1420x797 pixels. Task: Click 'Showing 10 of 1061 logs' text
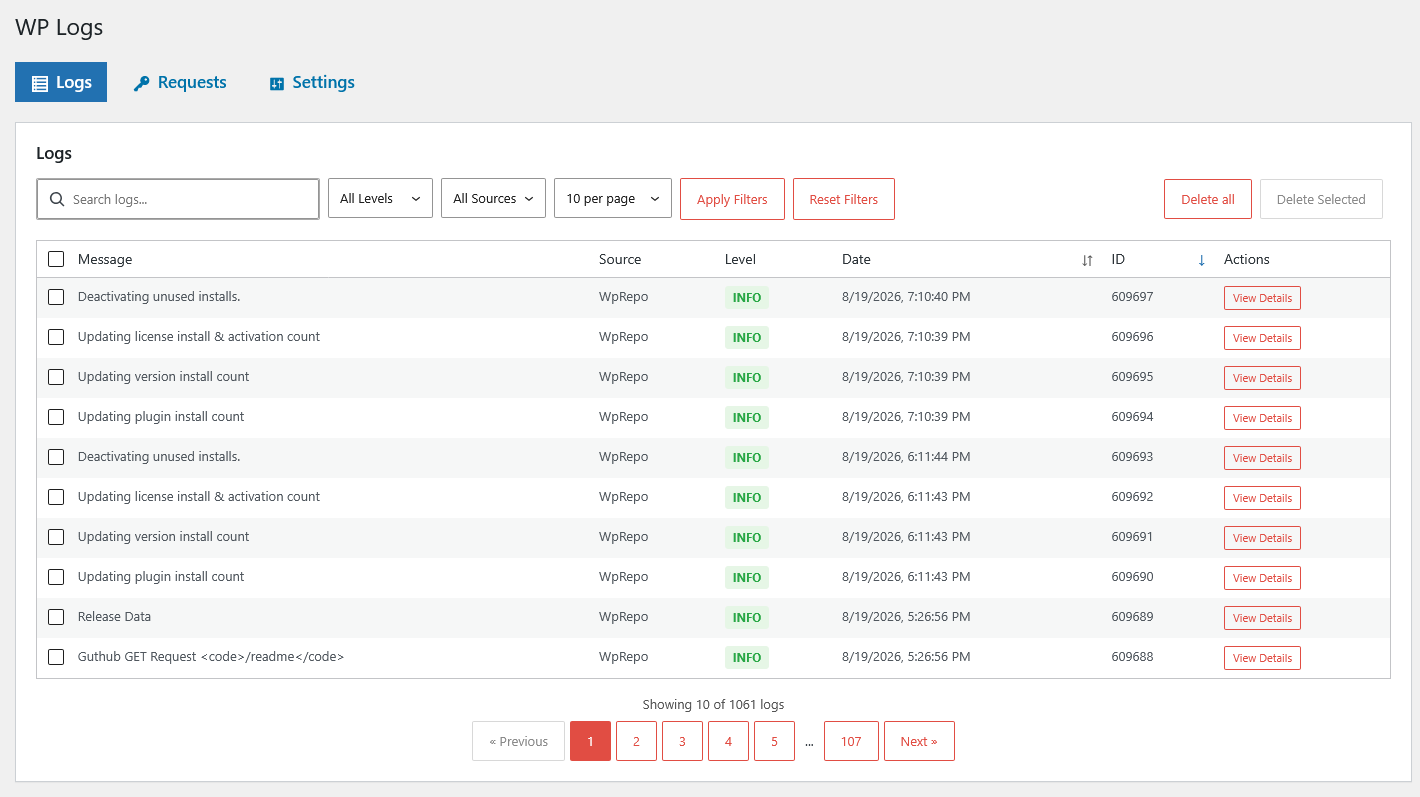point(713,704)
